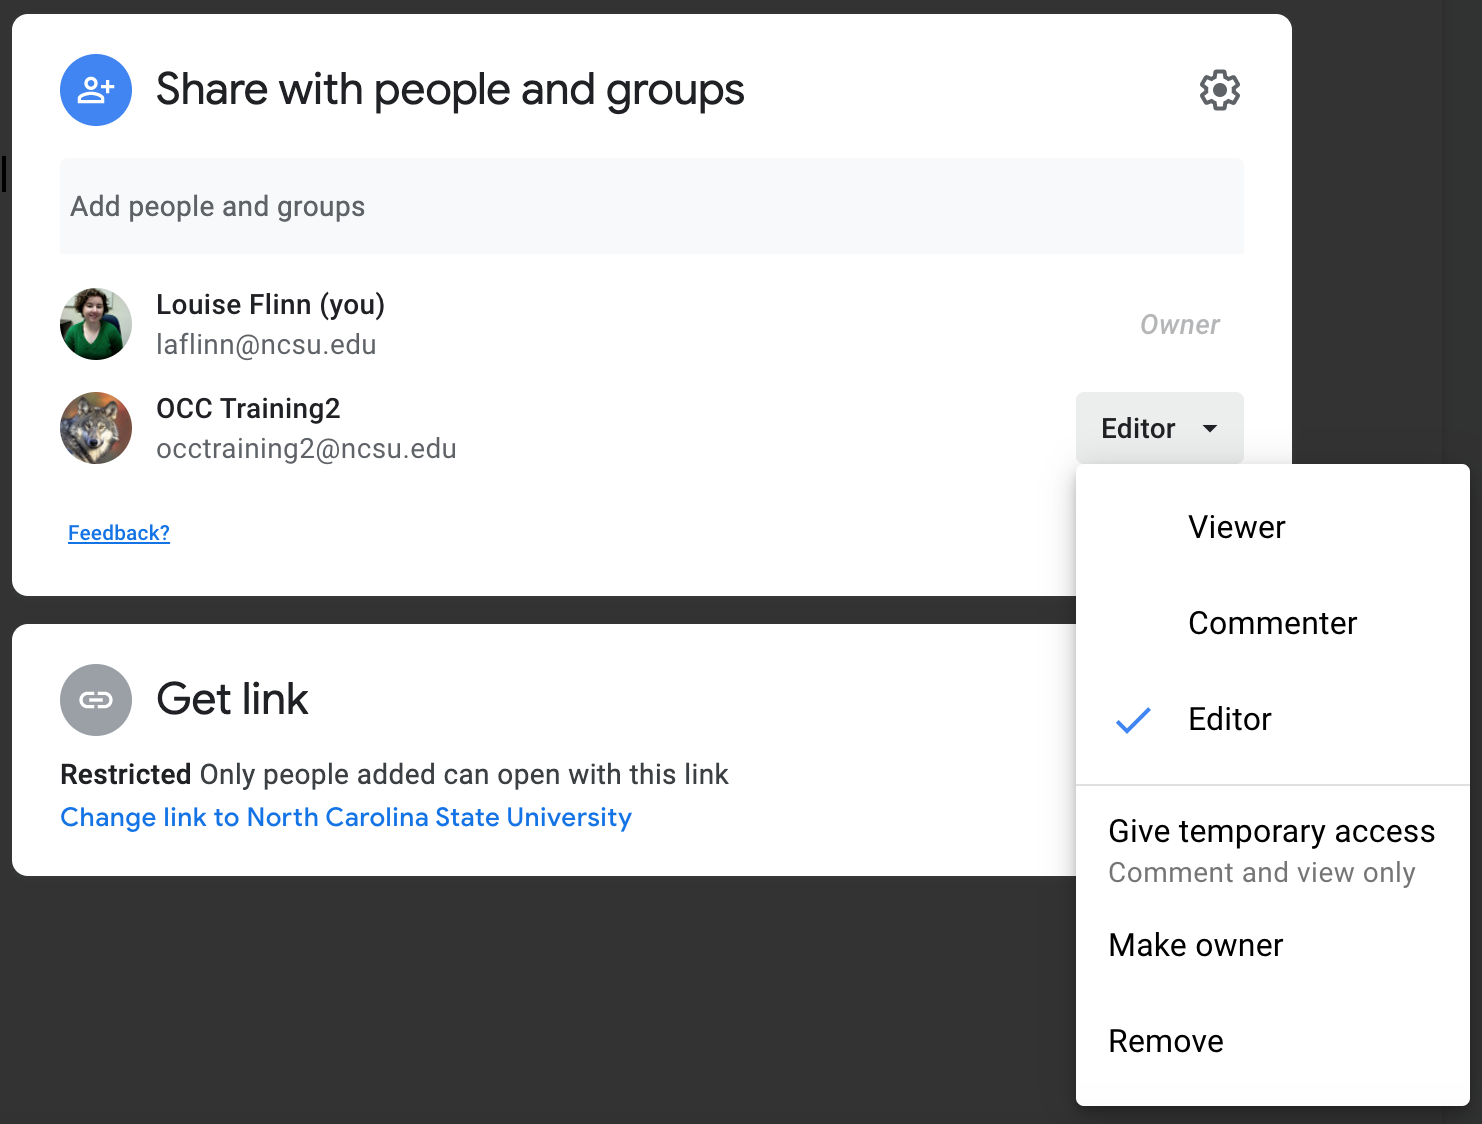
Task: Click the Get link heading
Action: click(232, 699)
